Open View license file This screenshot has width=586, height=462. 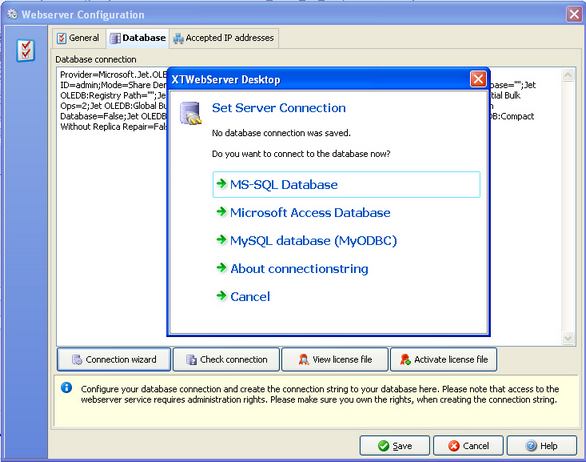click(x=335, y=360)
